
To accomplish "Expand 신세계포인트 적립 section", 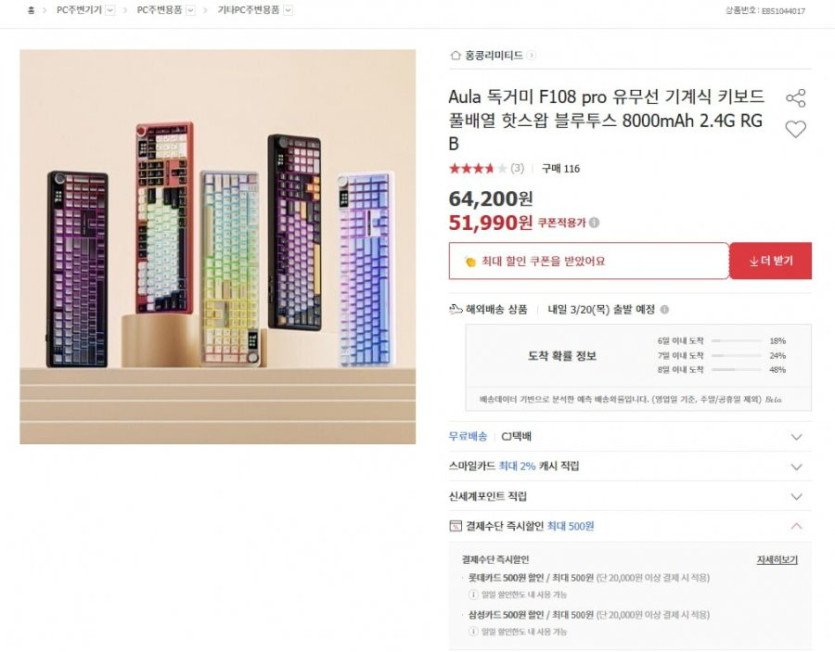I will point(630,496).
